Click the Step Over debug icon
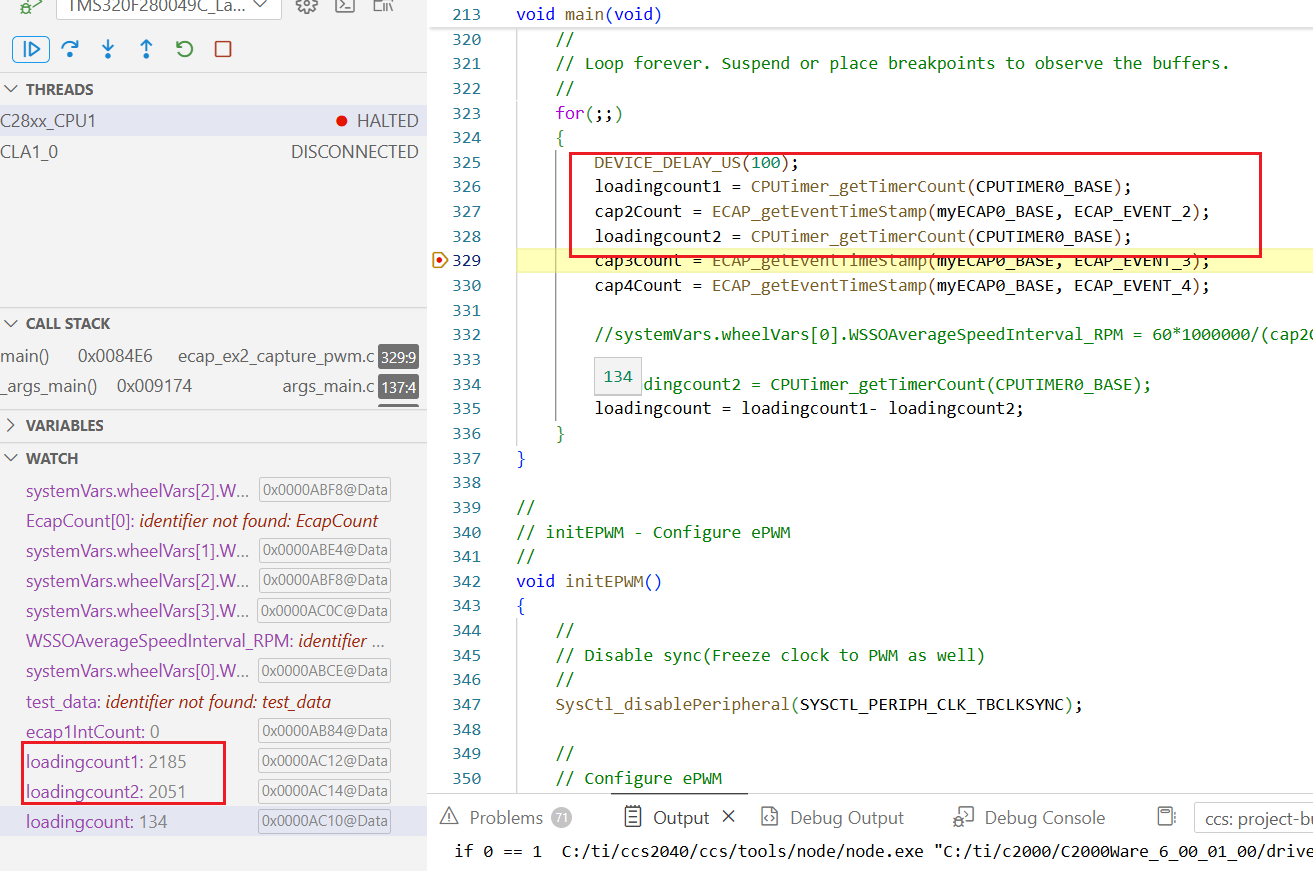This screenshot has width=1313, height=871. [x=70, y=49]
